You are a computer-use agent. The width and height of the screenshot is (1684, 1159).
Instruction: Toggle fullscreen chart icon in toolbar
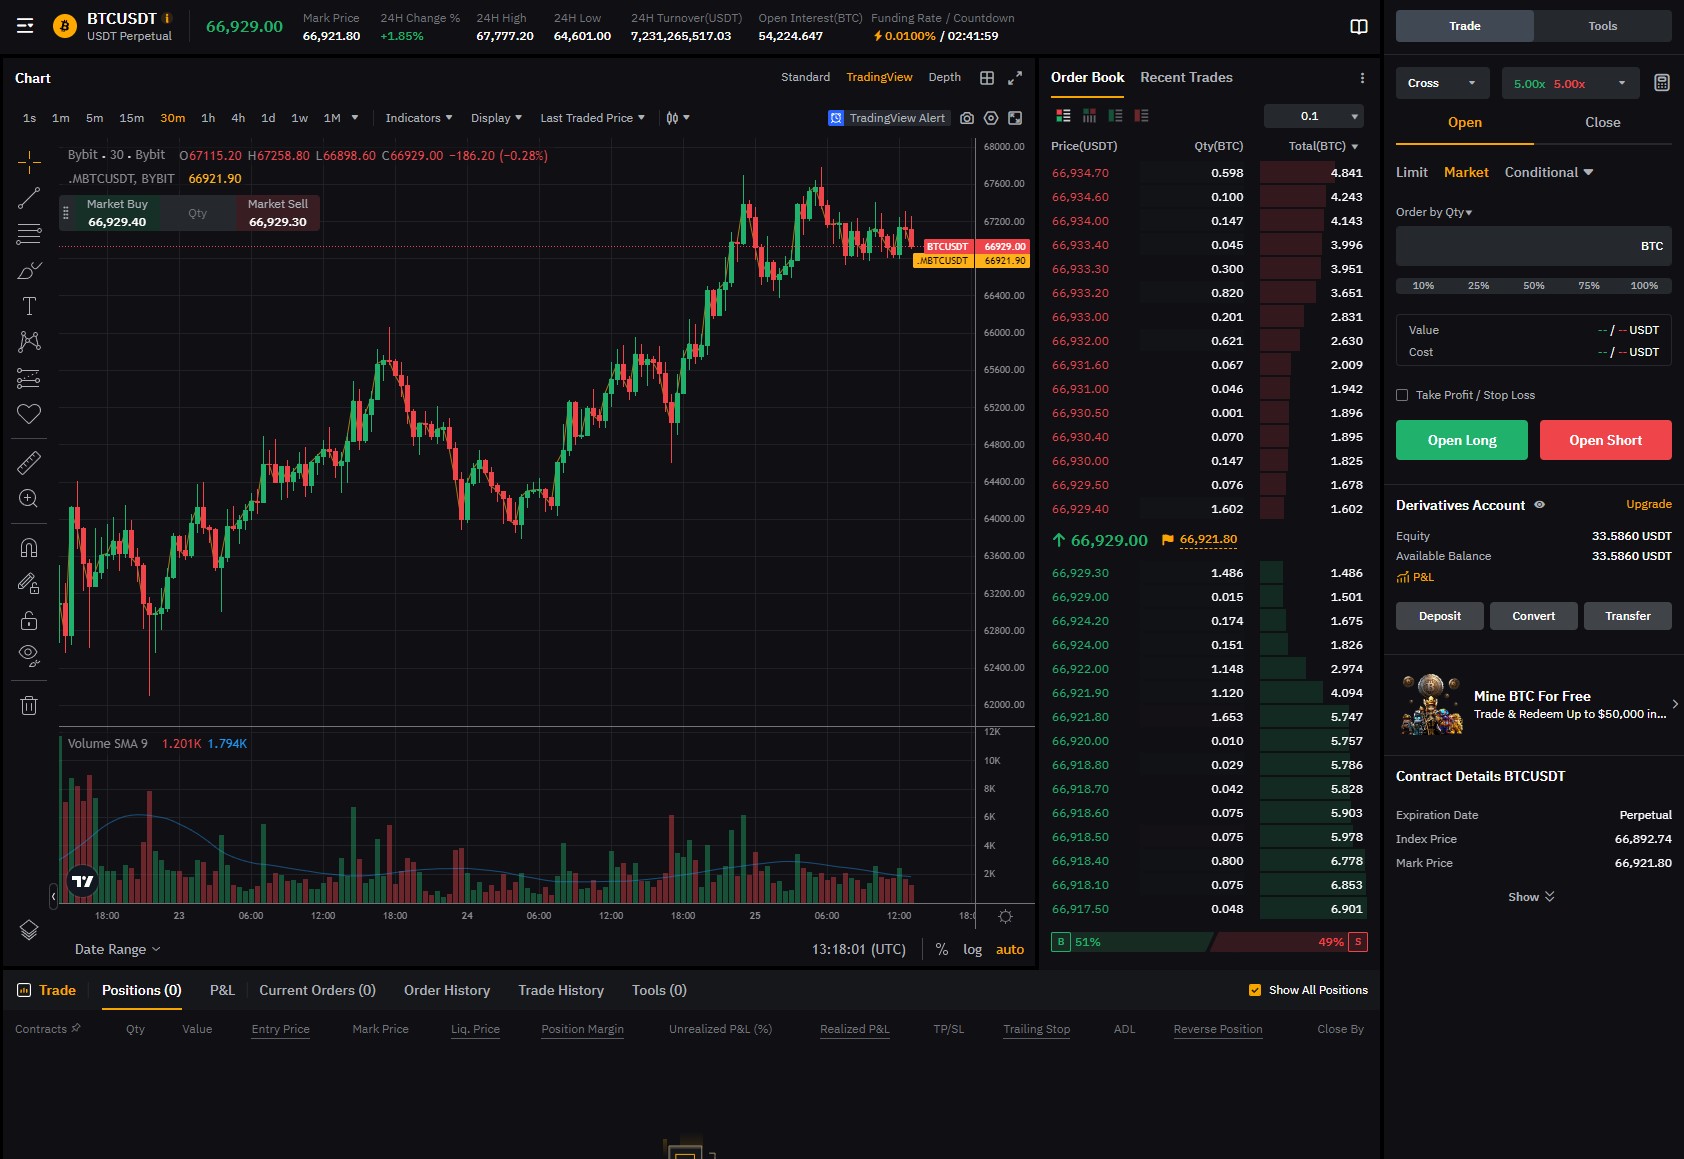[x=1015, y=118]
